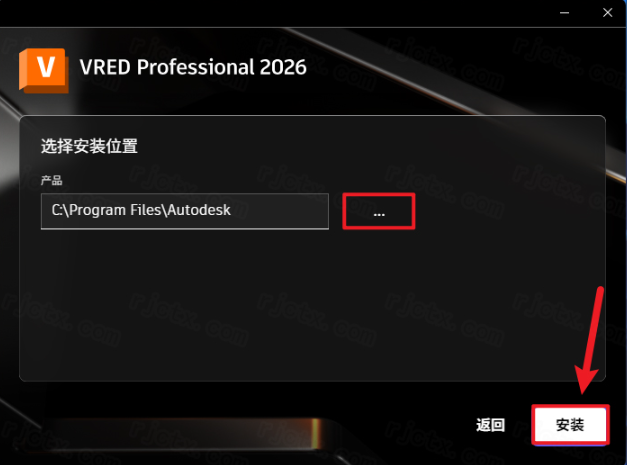Minimize the VRED installer window
627x465 pixels.
click(x=564, y=13)
